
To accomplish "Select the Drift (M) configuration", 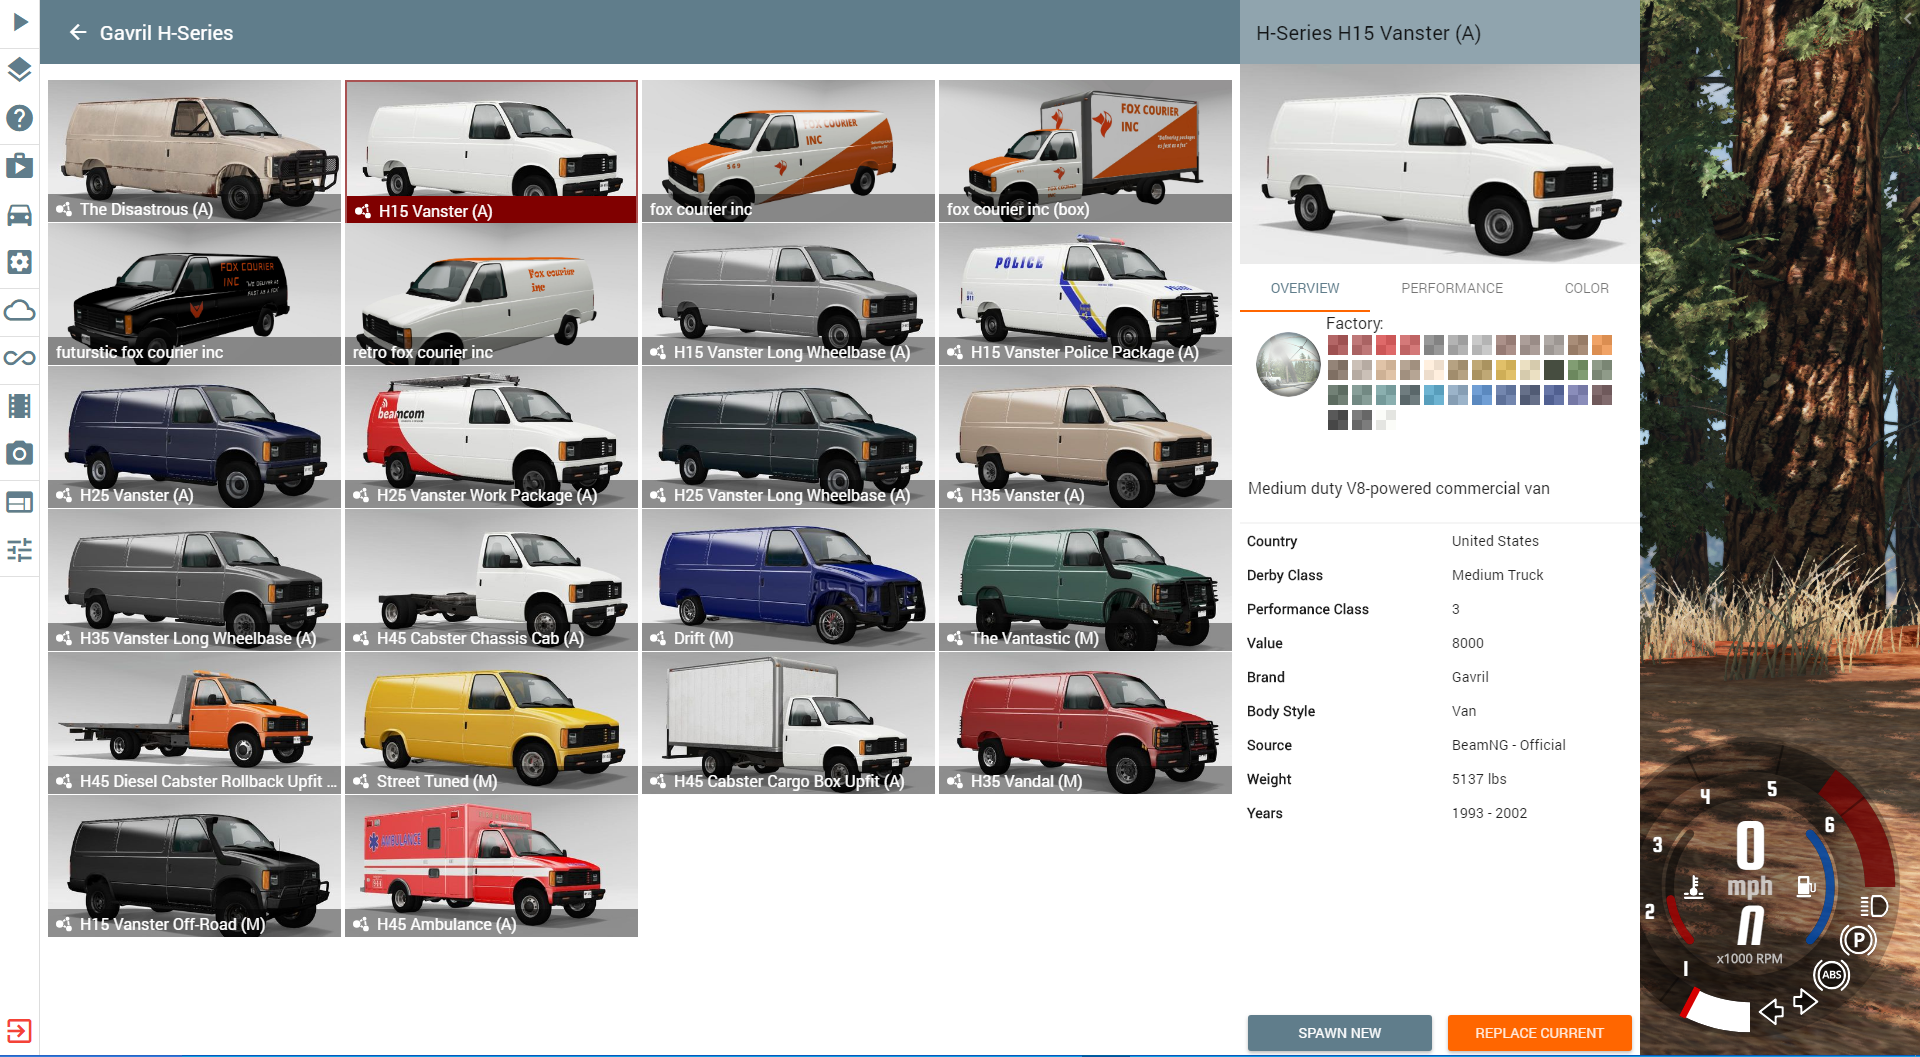I will 788,580.
